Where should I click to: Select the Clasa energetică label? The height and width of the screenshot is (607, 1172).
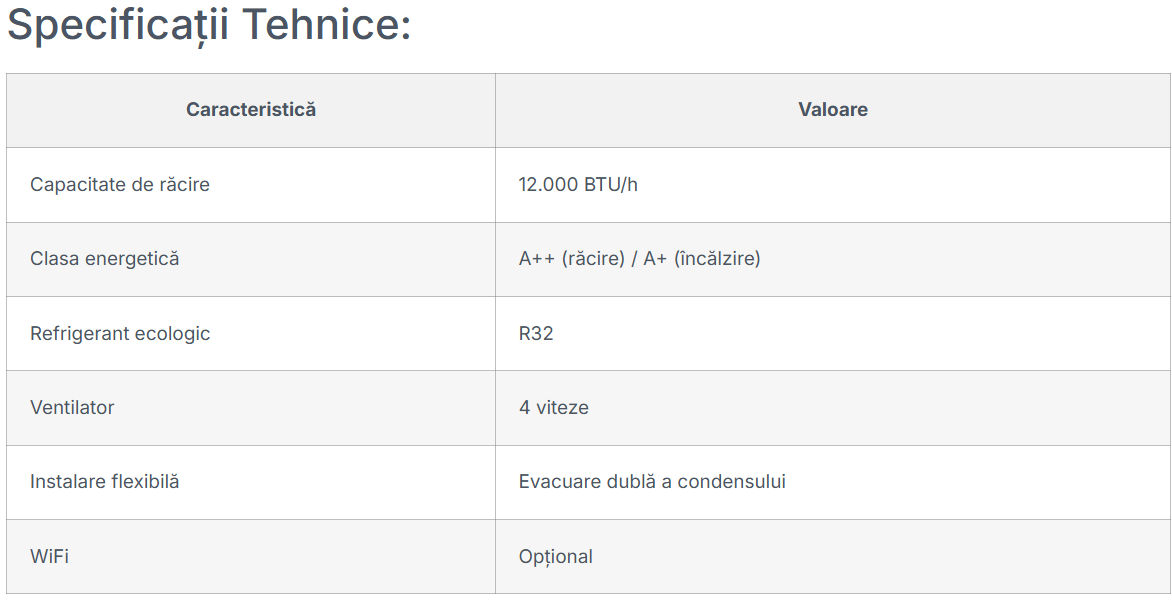tap(105, 259)
